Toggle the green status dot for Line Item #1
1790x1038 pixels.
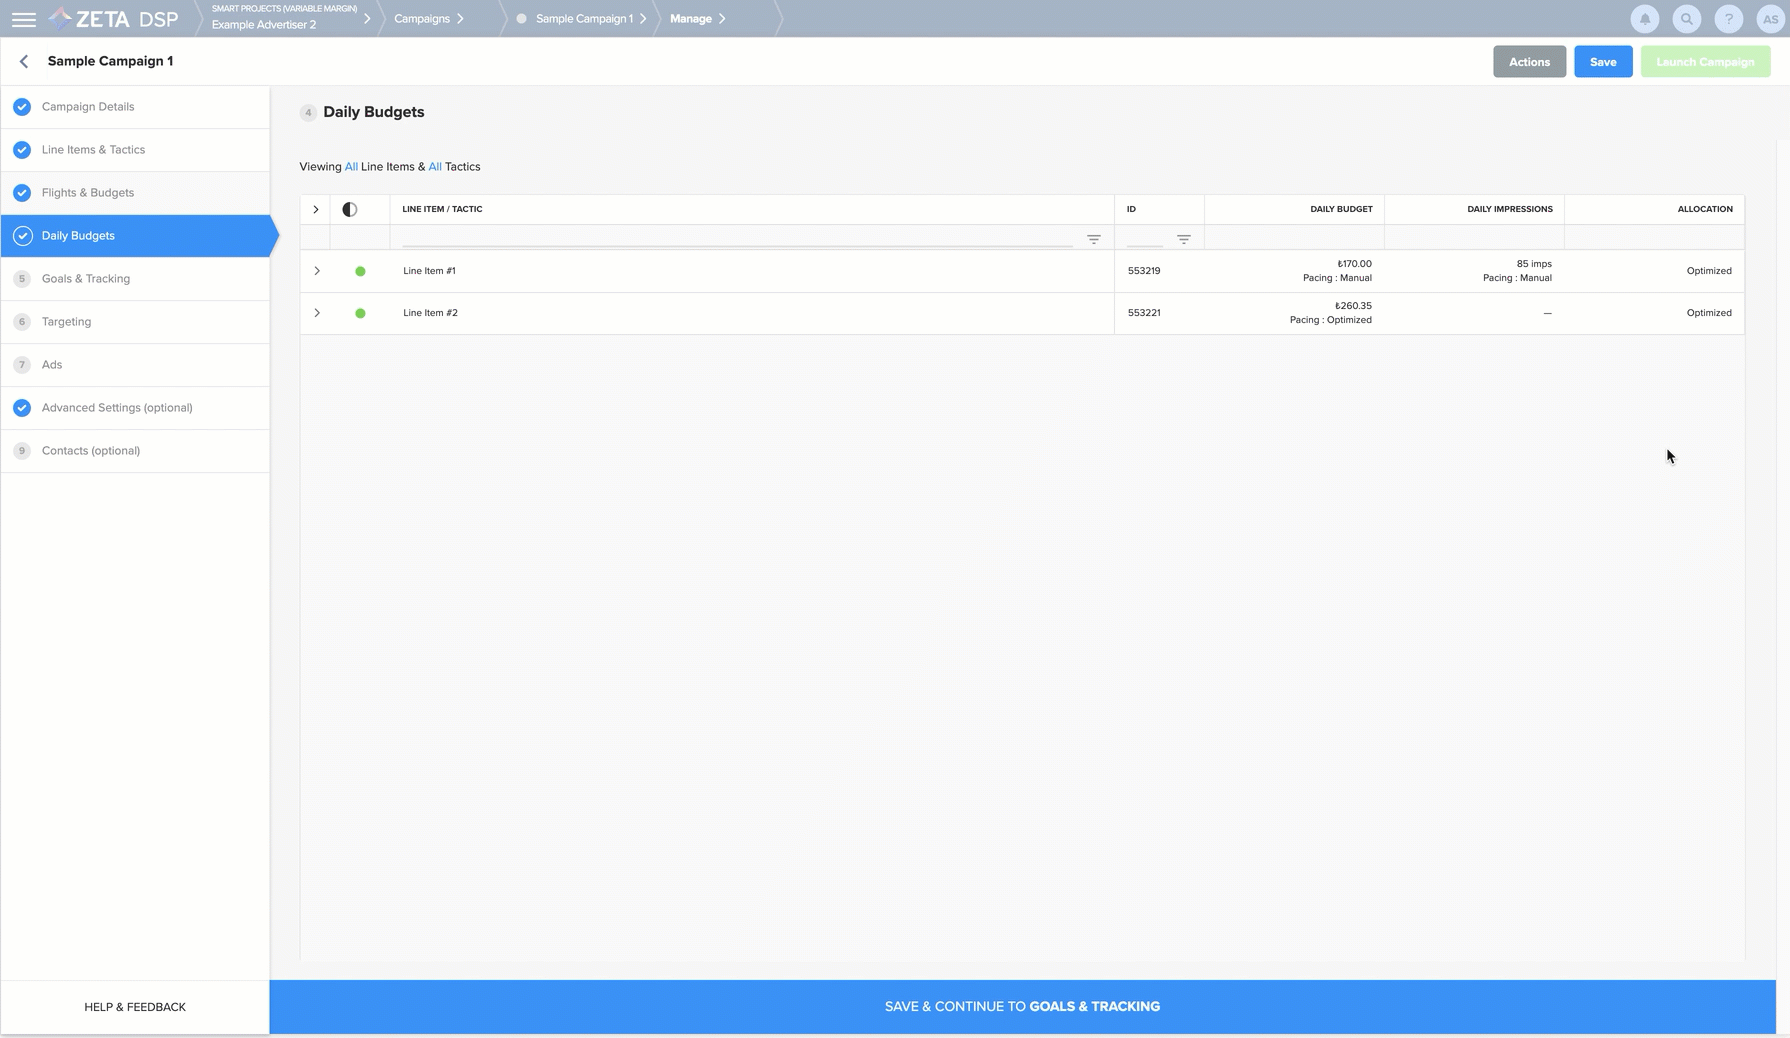click(360, 271)
